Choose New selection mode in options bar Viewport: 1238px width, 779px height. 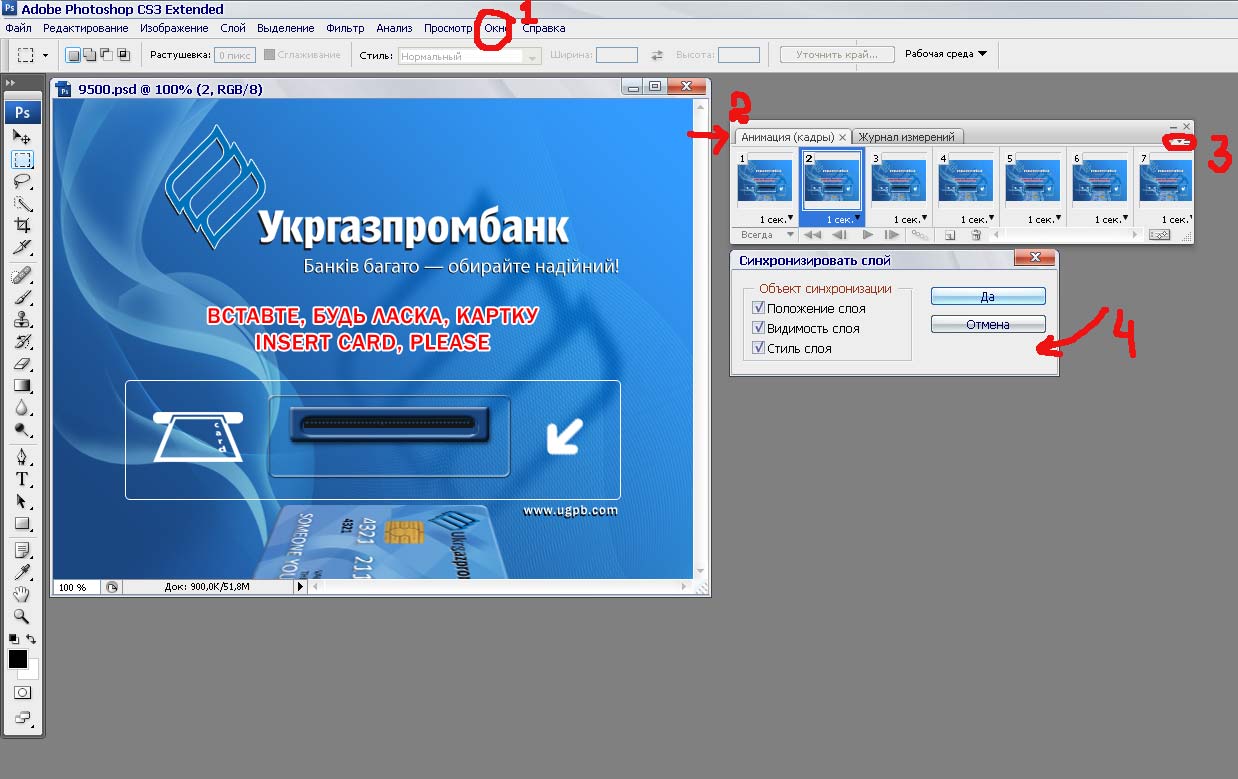click(73, 55)
